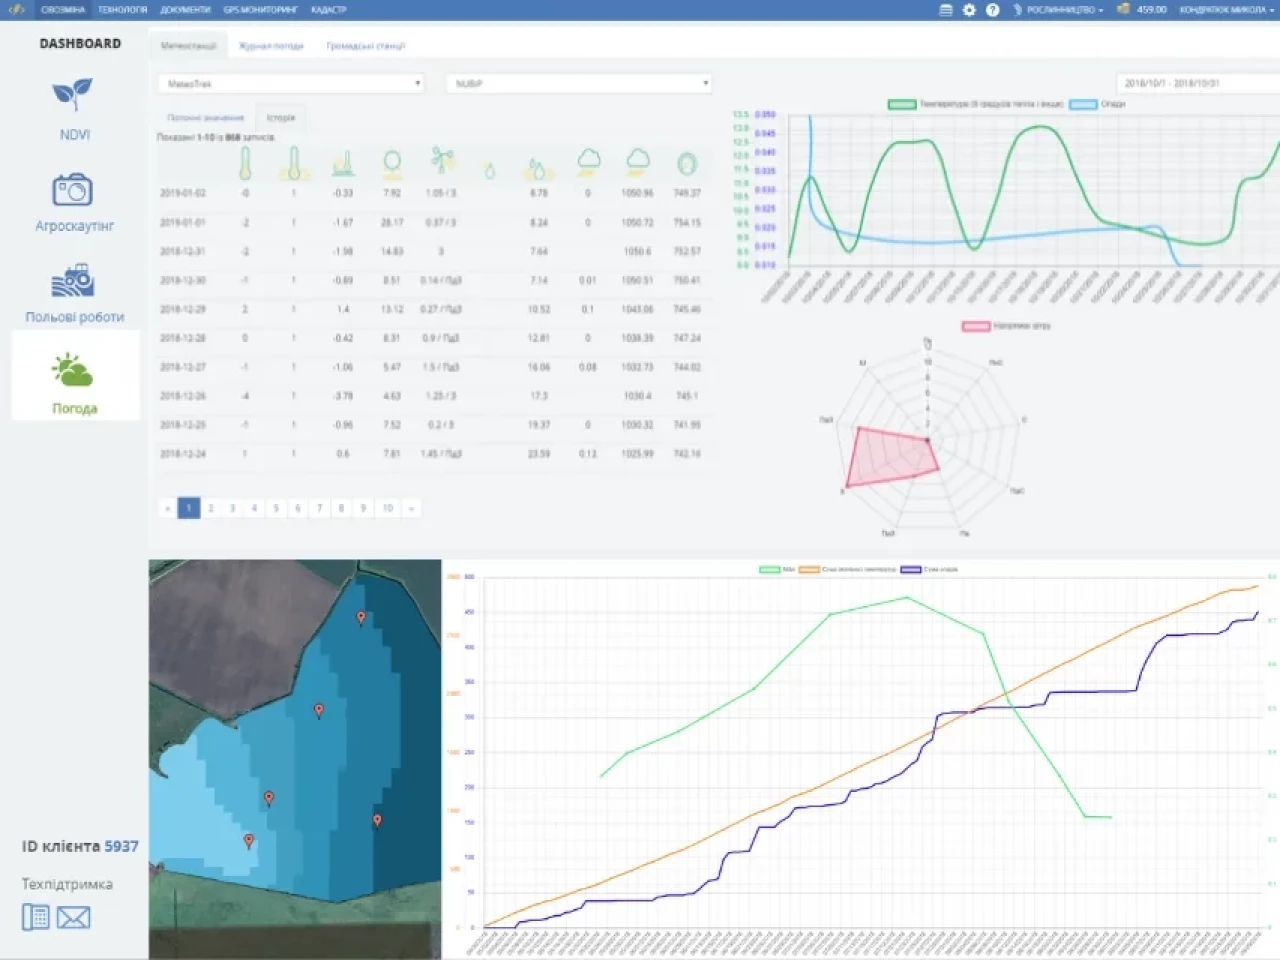Switch to the Журнал погоди tab
The width and height of the screenshot is (1280, 960).
[x=271, y=46]
